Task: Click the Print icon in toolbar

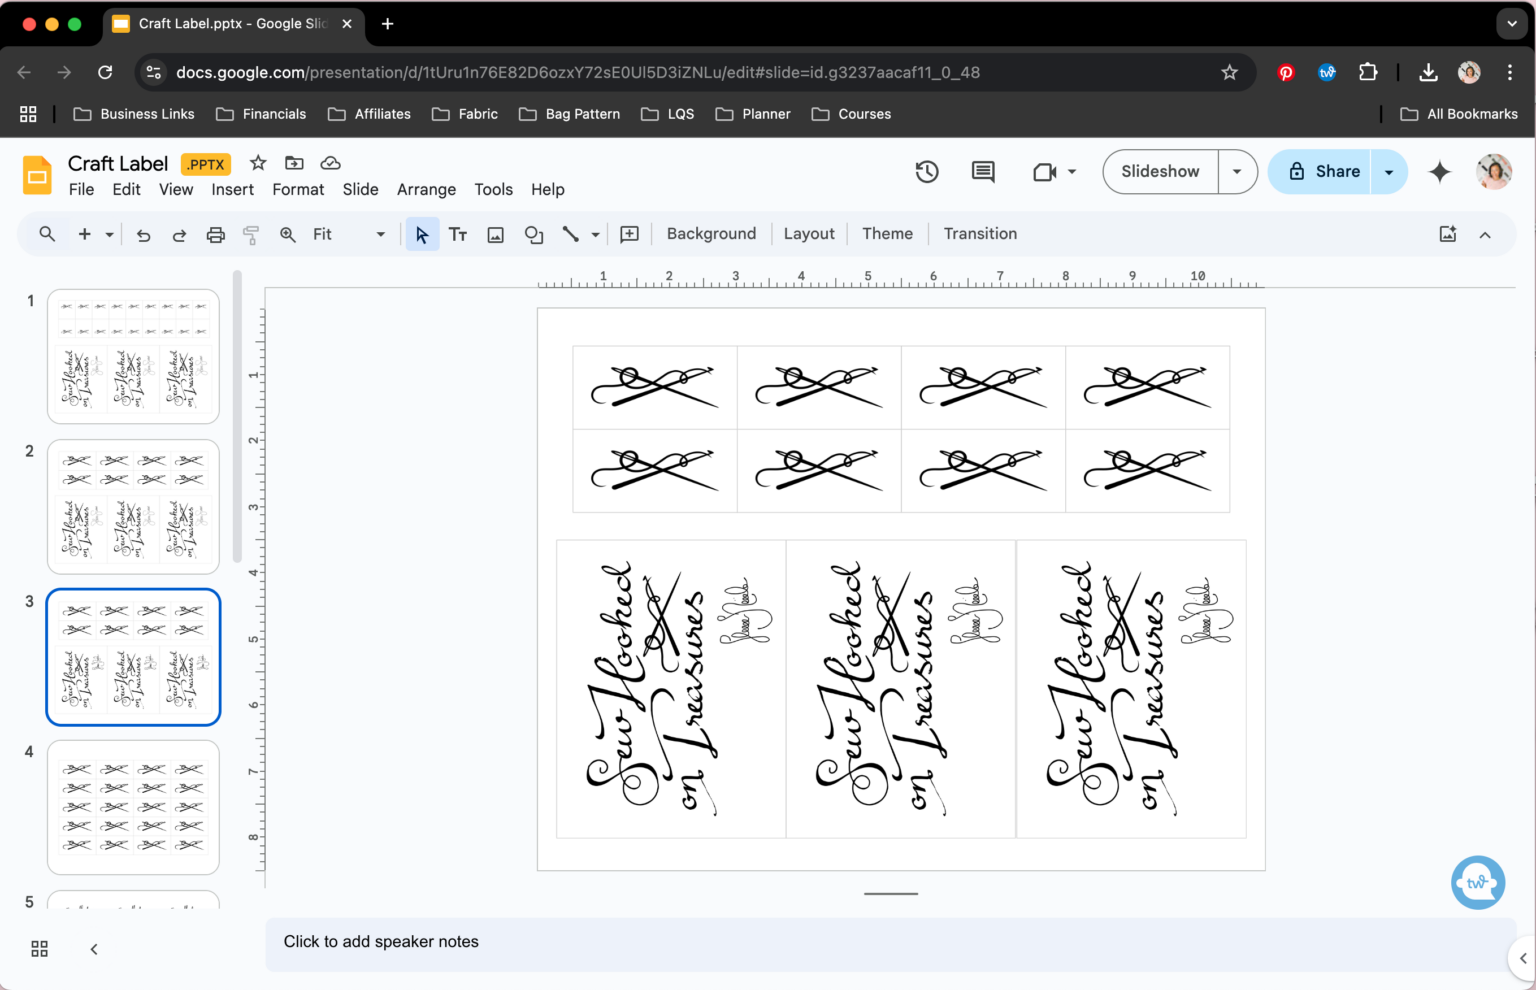Action: [215, 235]
